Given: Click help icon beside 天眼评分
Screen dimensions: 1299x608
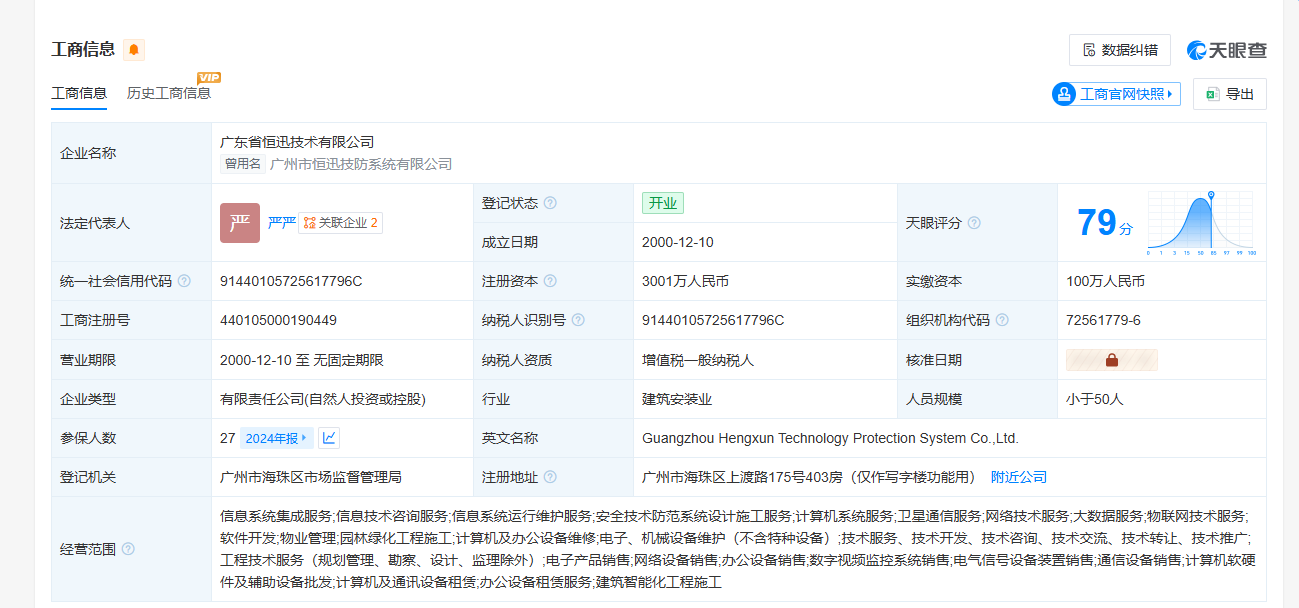Looking at the screenshot, I should pos(974,223).
